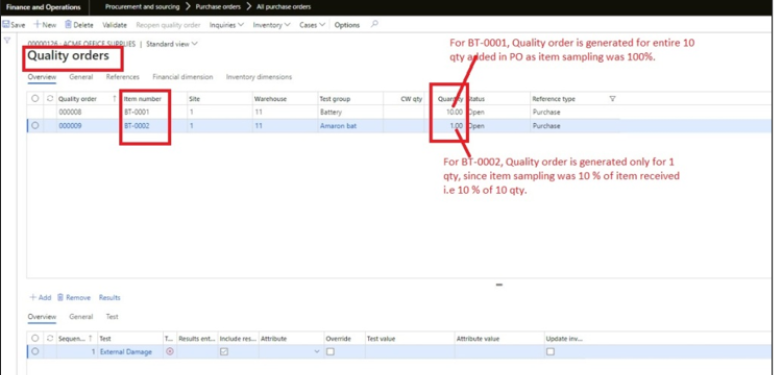Click the Delete trash button
This screenshot has width=774, height=375.
click(79, 25)
